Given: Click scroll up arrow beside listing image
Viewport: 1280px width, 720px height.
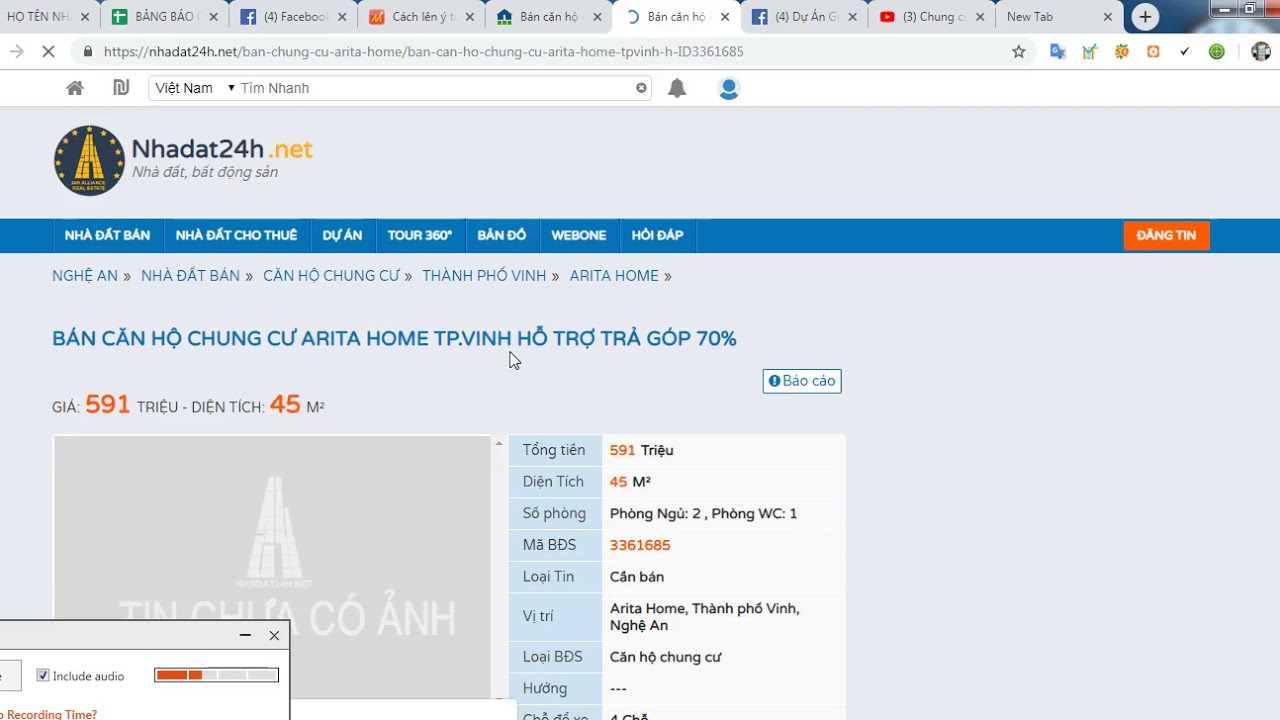Looking at the screenshot, I should (499, 443).
